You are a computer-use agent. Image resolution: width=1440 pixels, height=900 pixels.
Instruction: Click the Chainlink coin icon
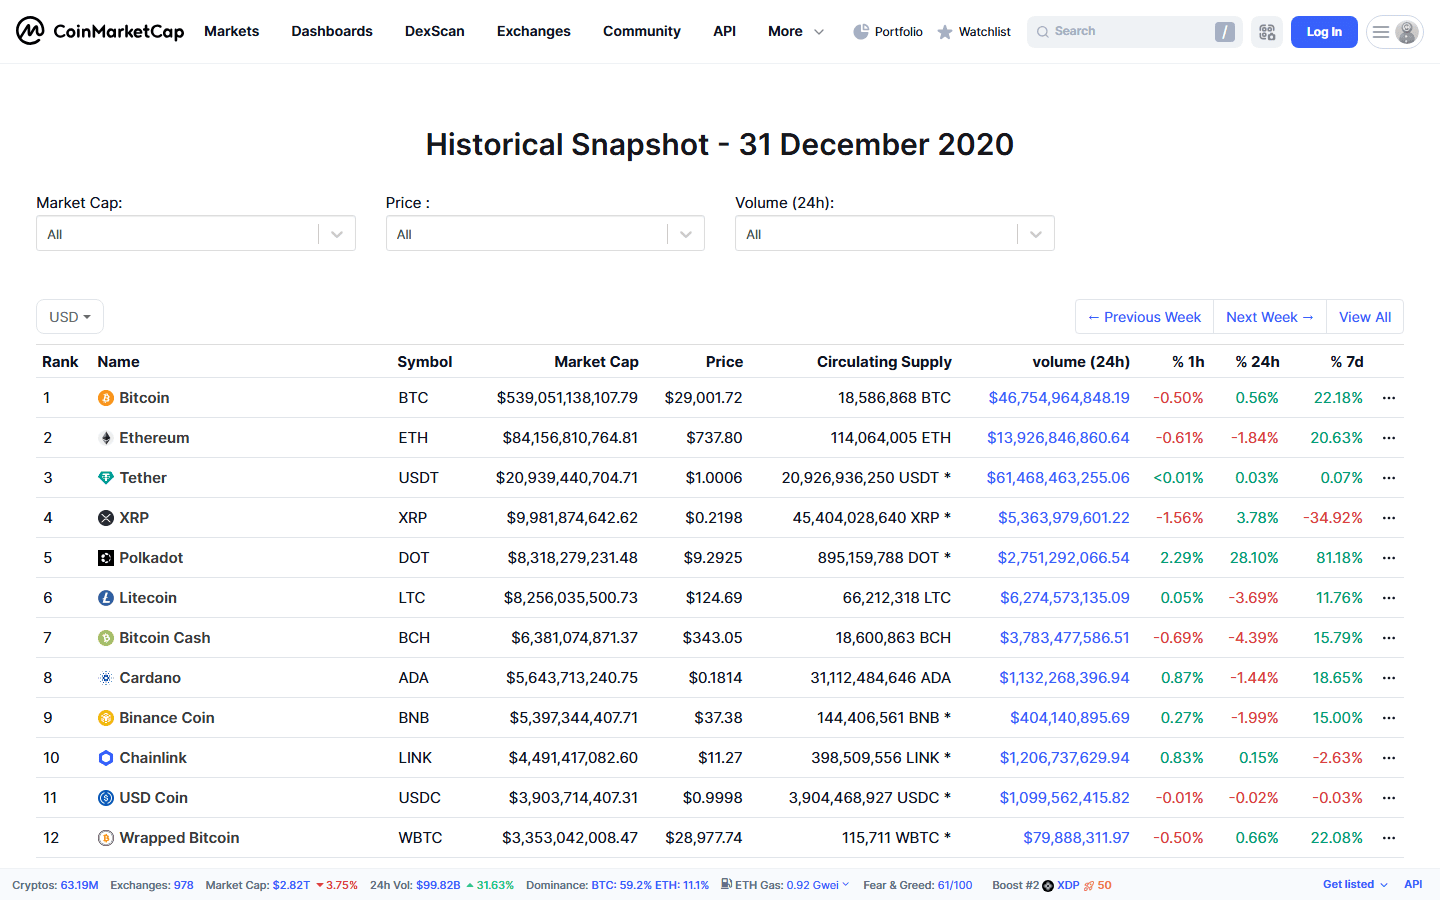pos(106,758)
